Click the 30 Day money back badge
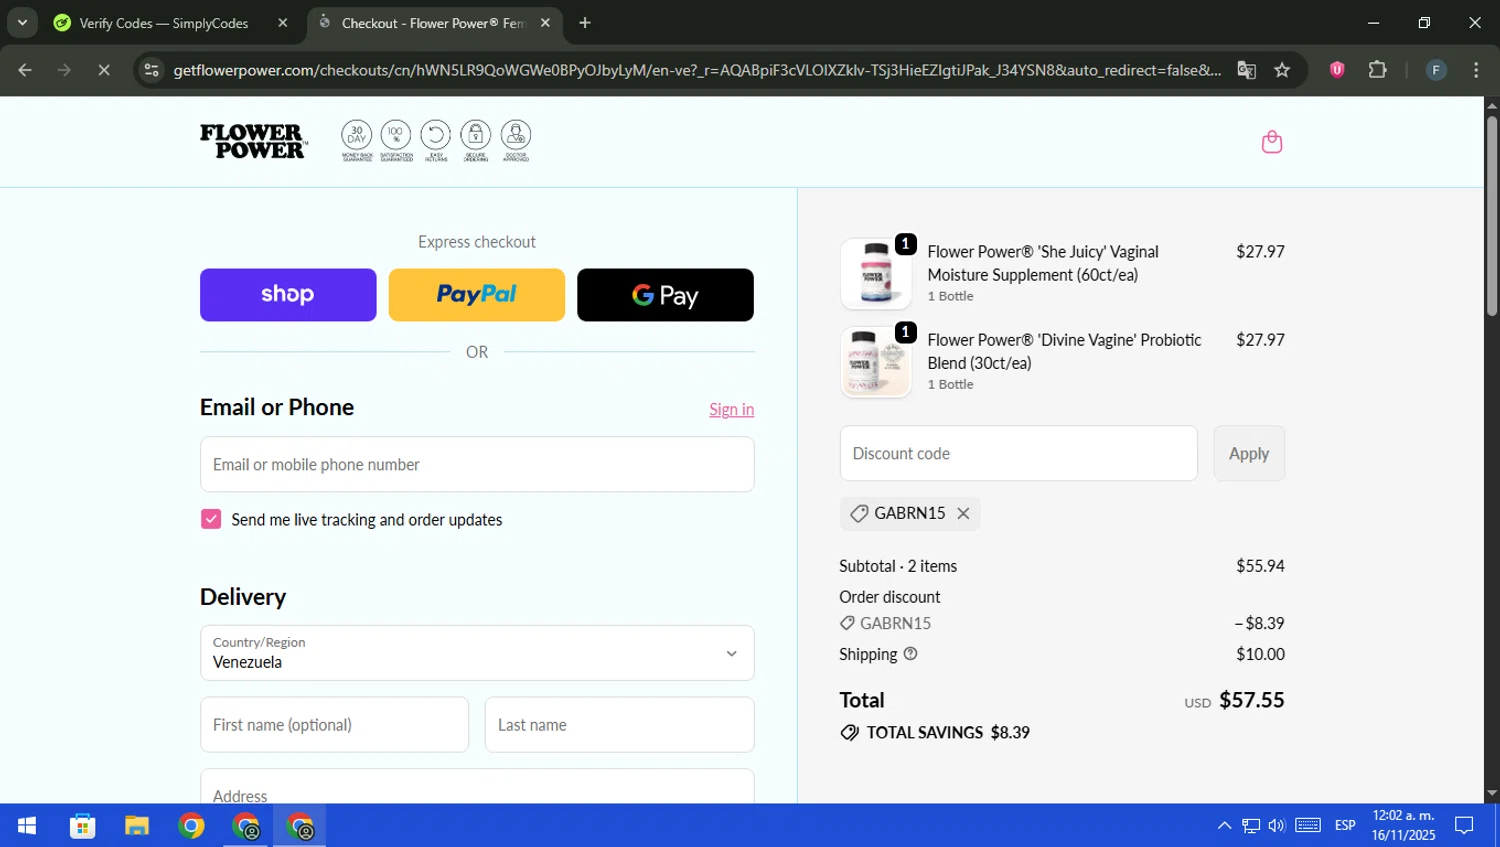 click(x=357, y=141)
